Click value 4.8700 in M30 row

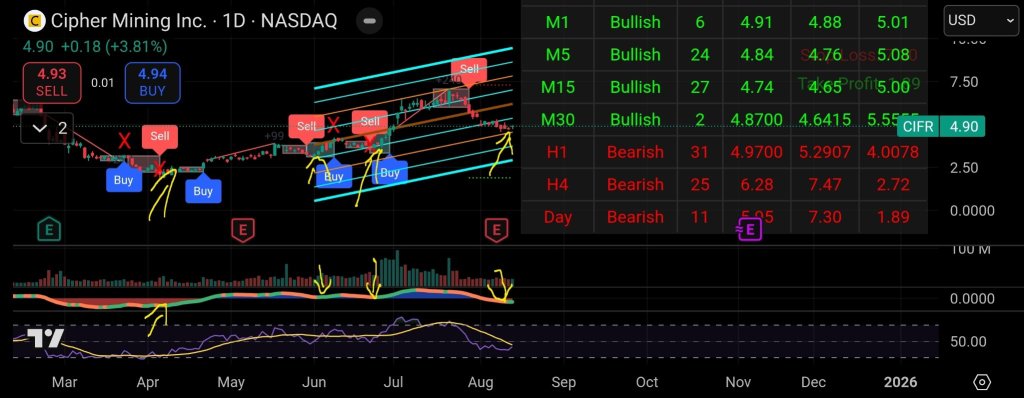757,120
